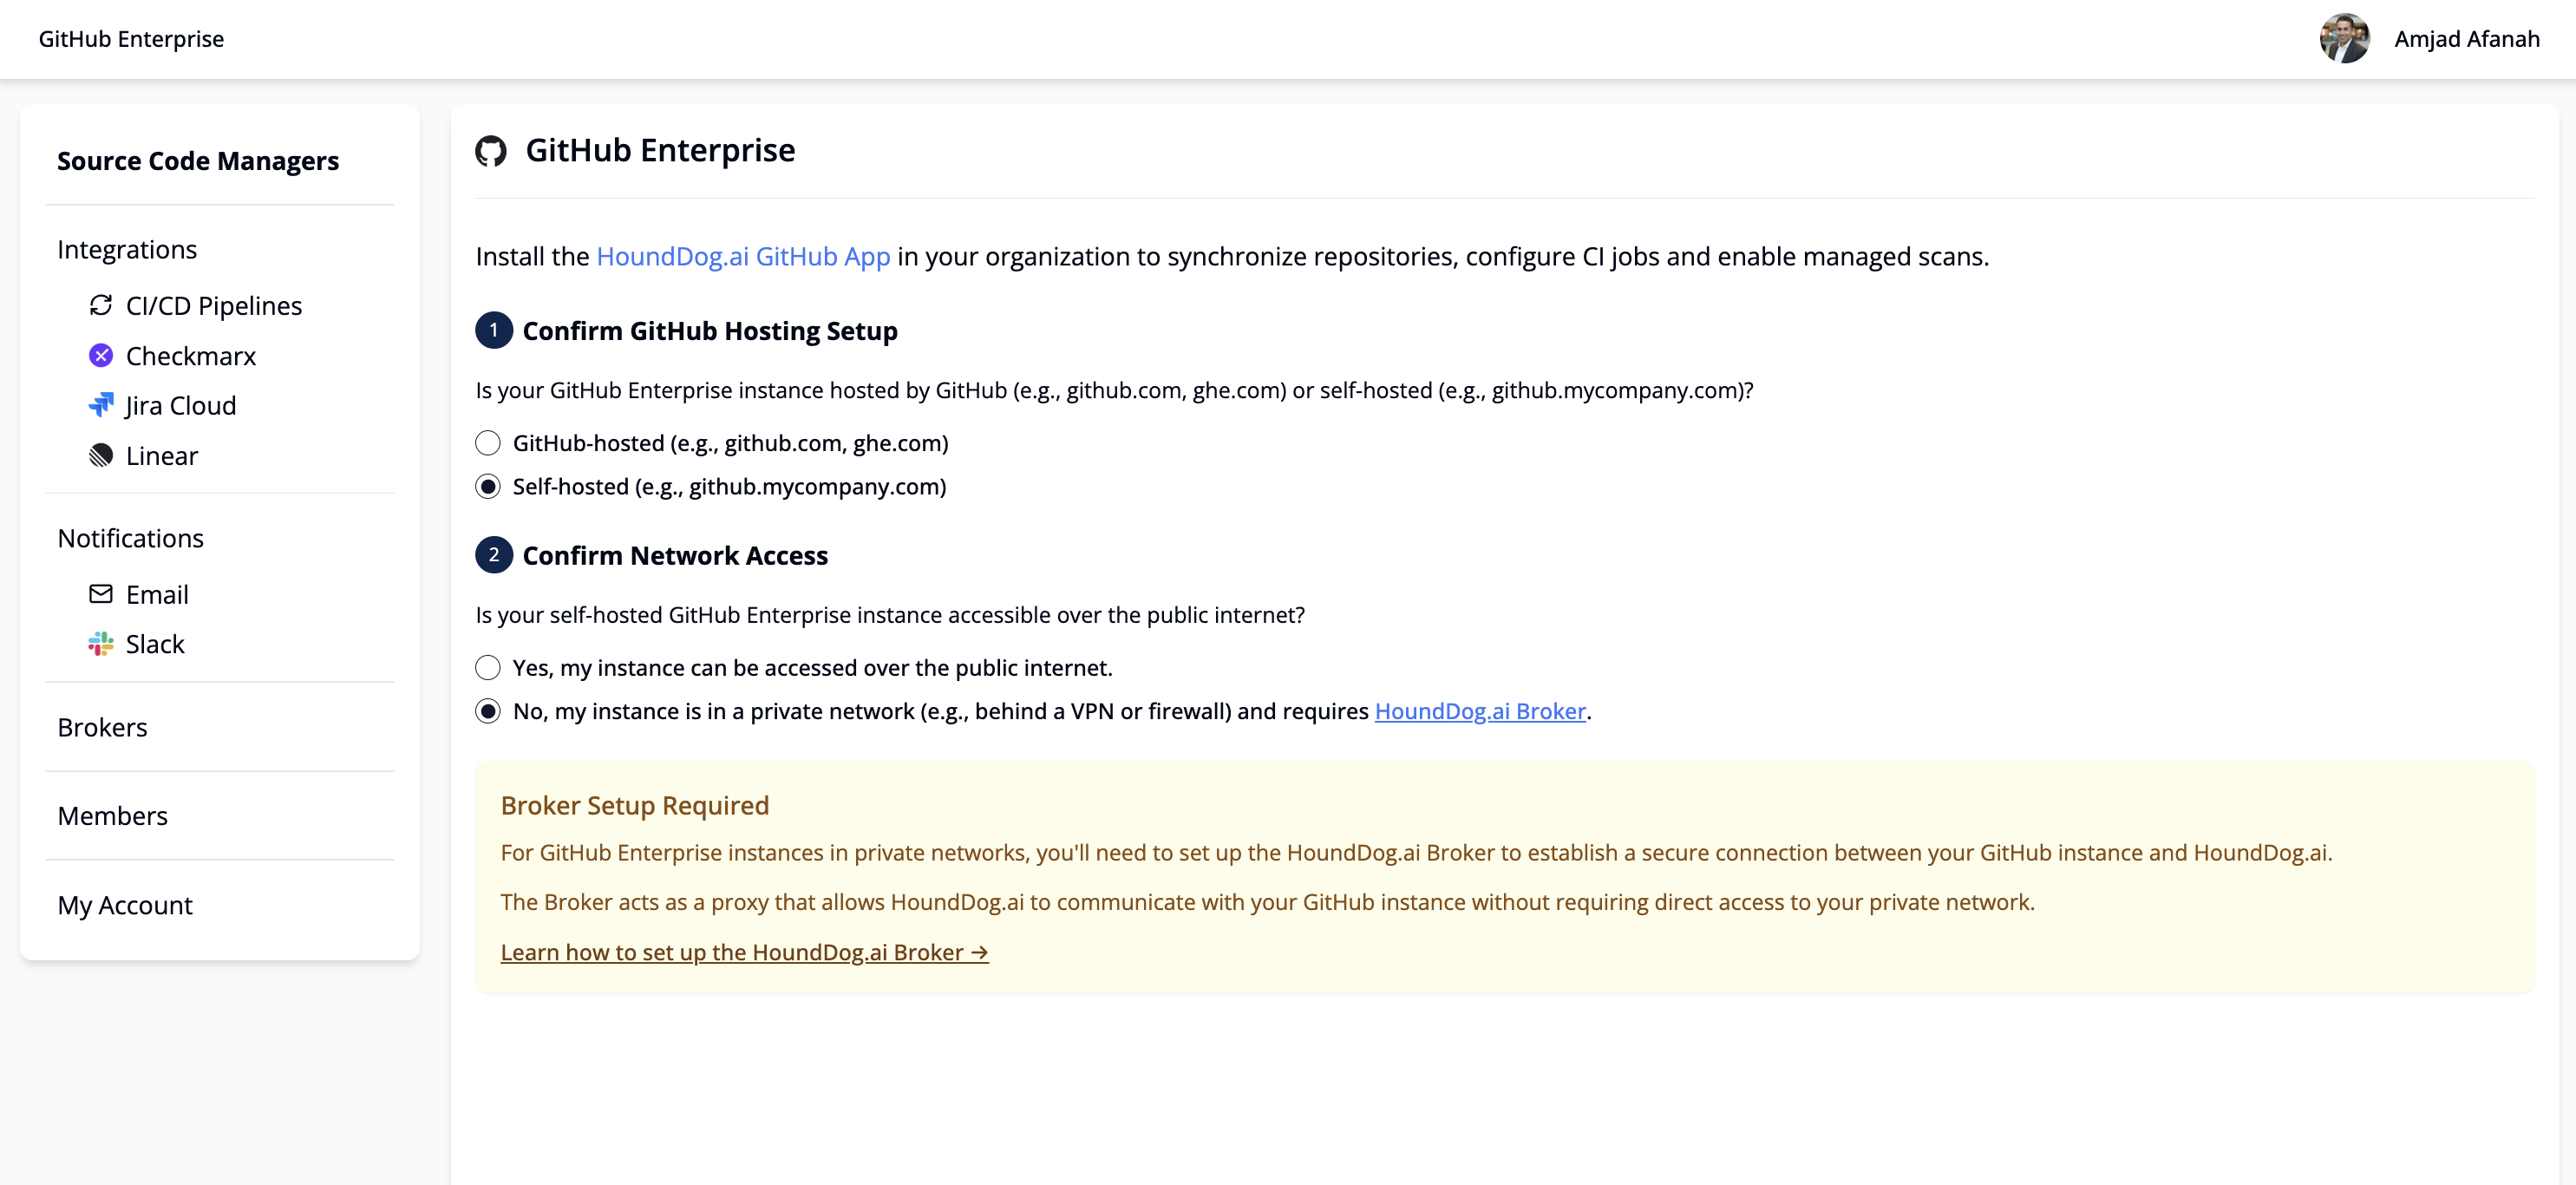The height and width of the screenshot is (1185, 2576).
Task: Click the Amjad Afanah username
Action: click(x=2466, y=39)
